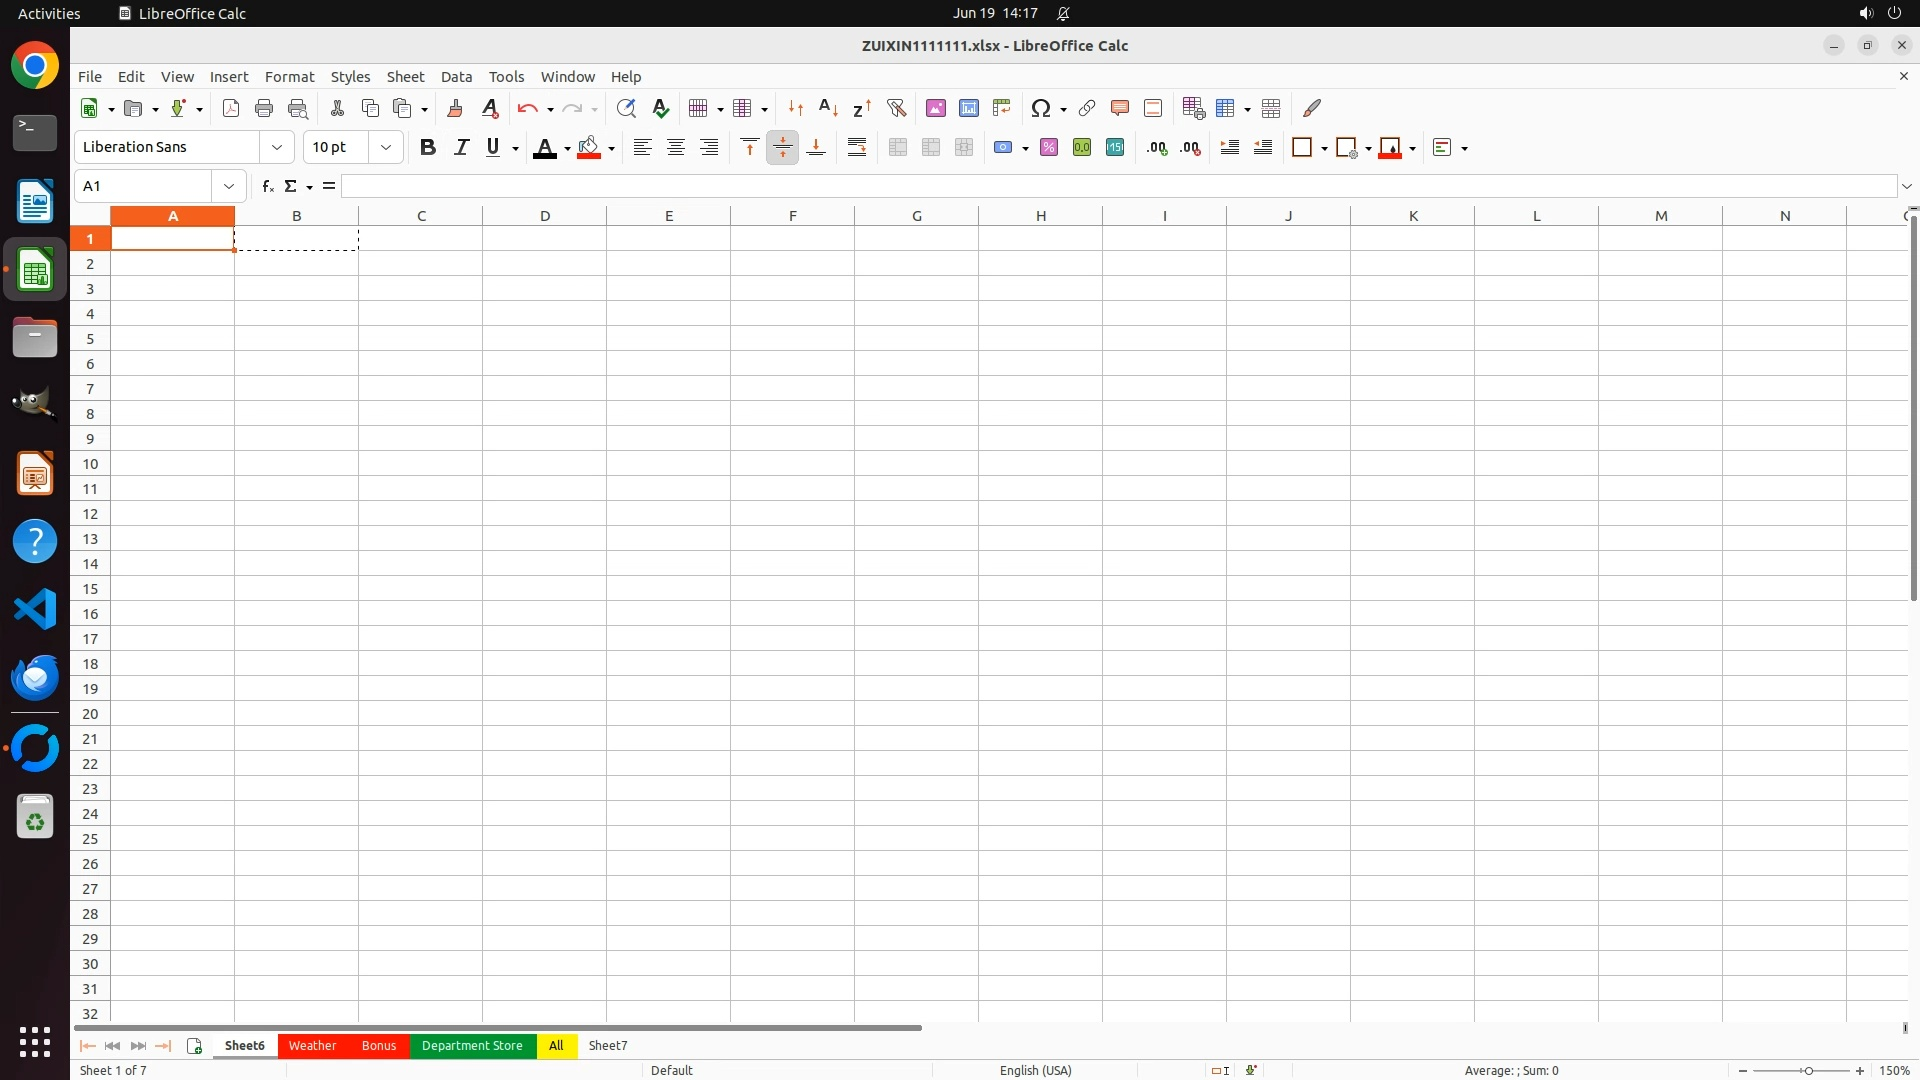Viewport: 1920px width, 1080px height.
Task: Click the Add New Sheet button
Action: click(195, 1046)
